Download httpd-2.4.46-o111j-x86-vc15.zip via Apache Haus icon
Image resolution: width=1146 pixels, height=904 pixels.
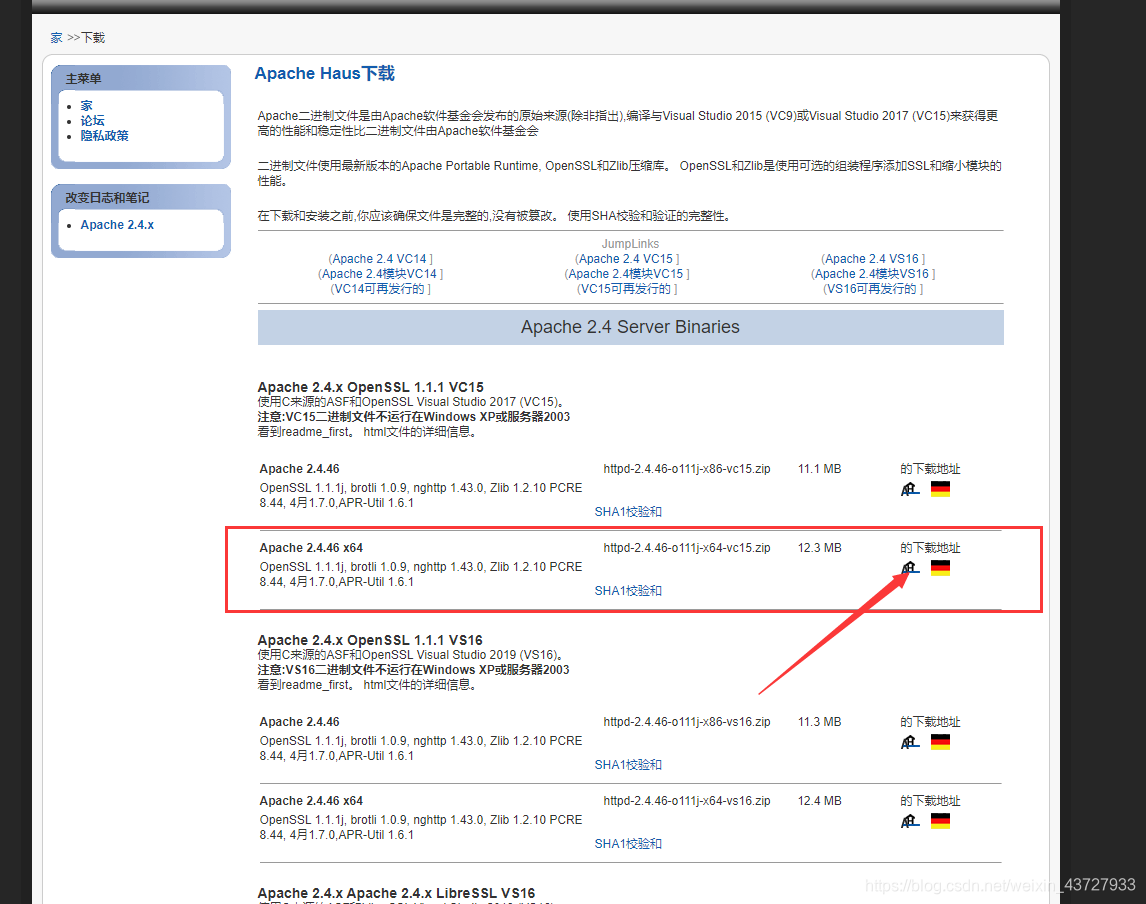[909, 489]
